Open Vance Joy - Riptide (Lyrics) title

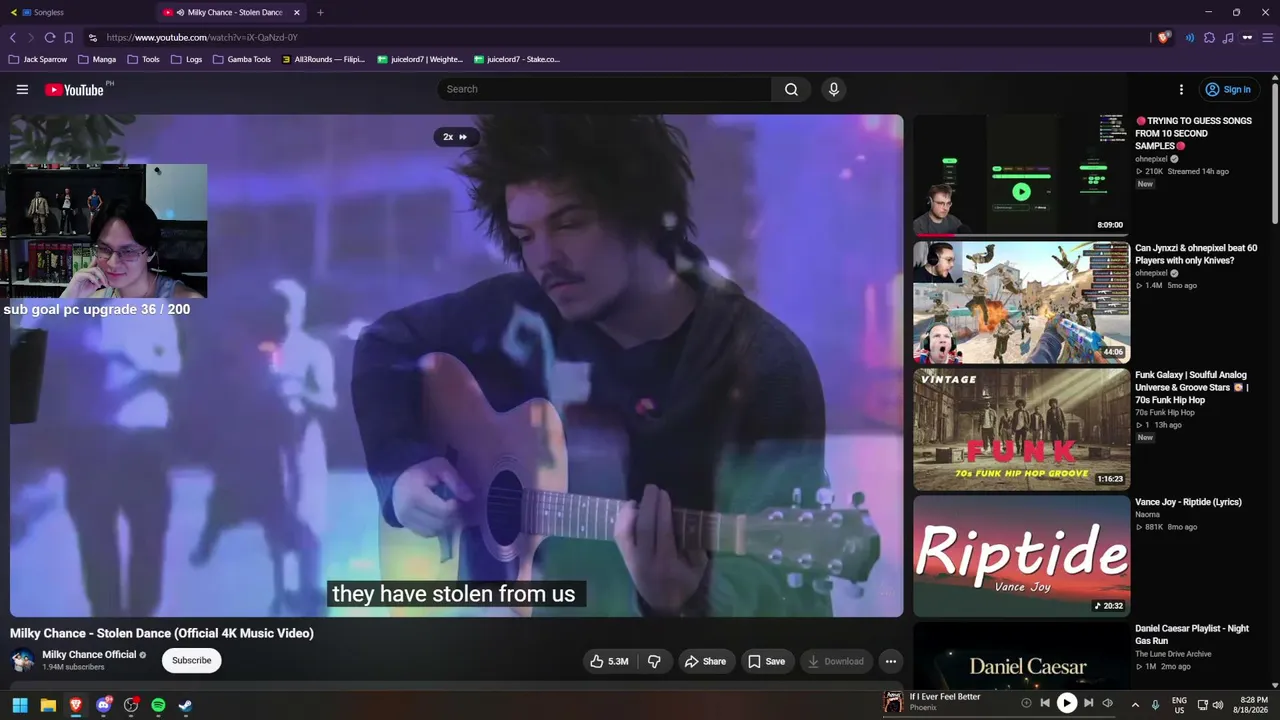1188,502
